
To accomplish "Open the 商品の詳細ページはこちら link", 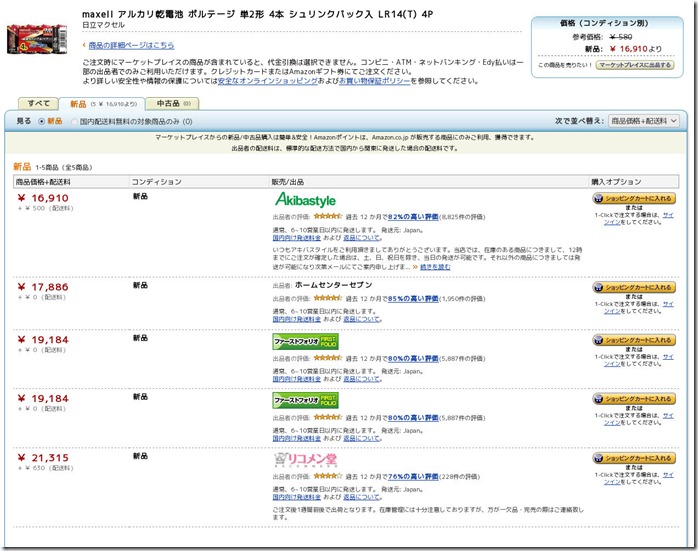I will [130, 45].
